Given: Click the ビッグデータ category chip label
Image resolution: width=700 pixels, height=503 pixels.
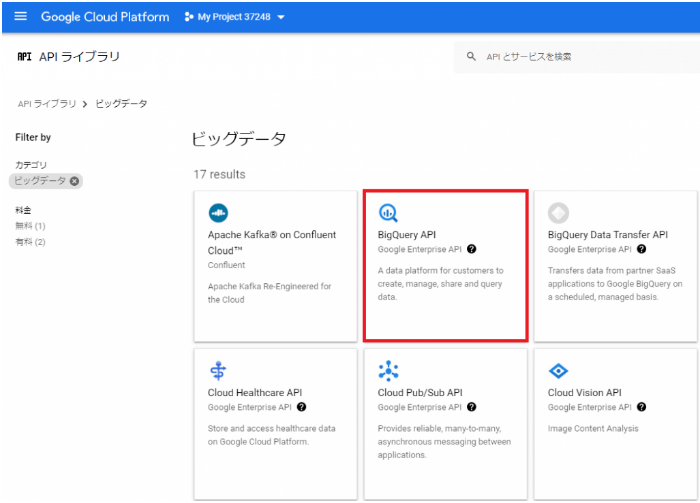Looking at the screenshot, I should (40, 181).
